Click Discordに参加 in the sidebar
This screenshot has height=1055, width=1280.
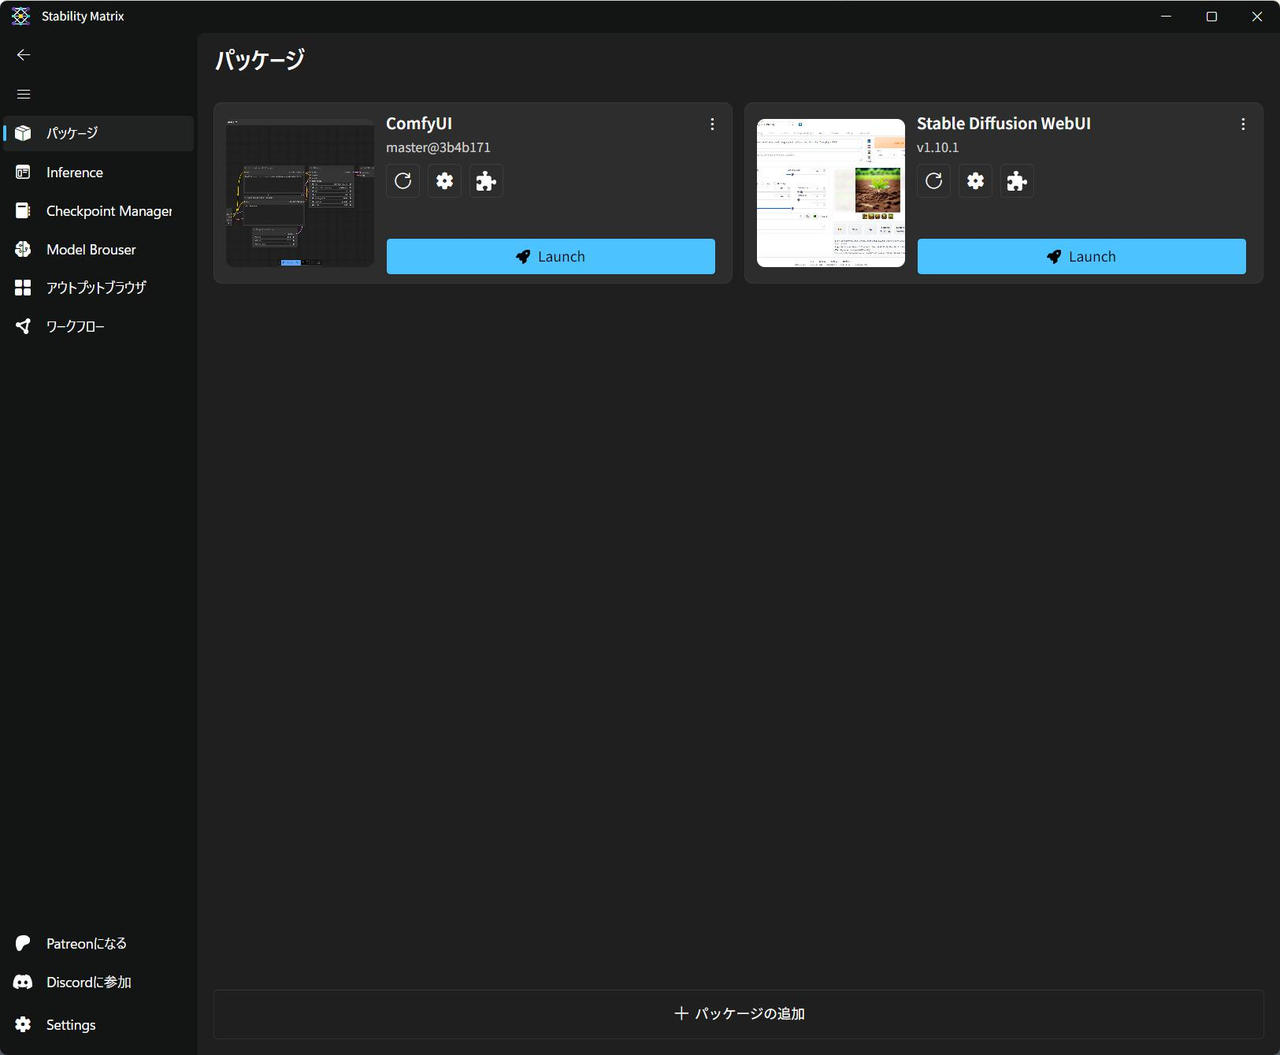(x=98, y=982)
